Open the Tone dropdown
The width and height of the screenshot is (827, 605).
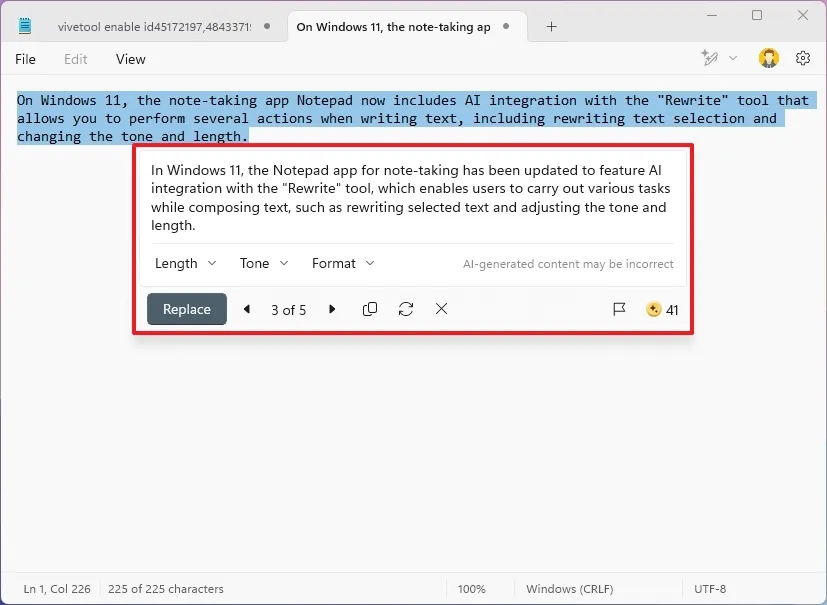tap(262, 263)
